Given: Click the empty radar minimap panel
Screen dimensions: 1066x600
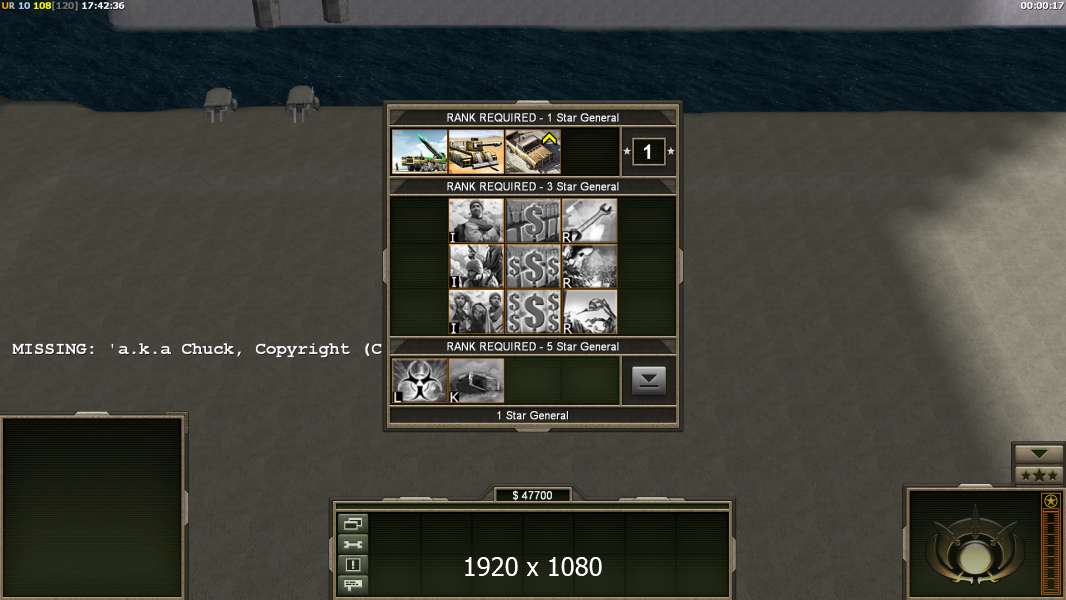Looking at the screenshot, I should 93,506.
